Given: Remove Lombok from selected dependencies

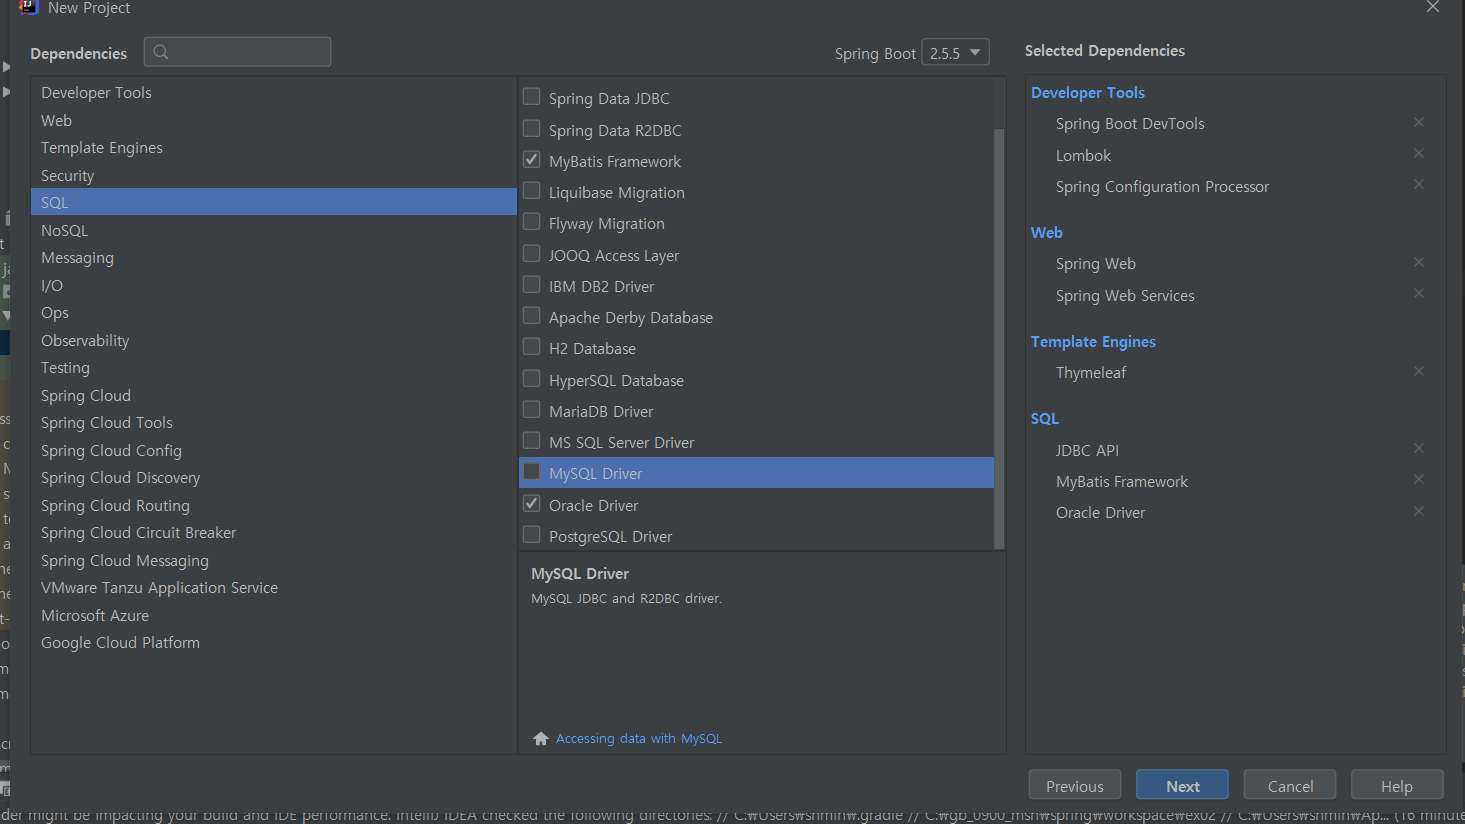Looking at the screenshot, I should point(1418,153).
